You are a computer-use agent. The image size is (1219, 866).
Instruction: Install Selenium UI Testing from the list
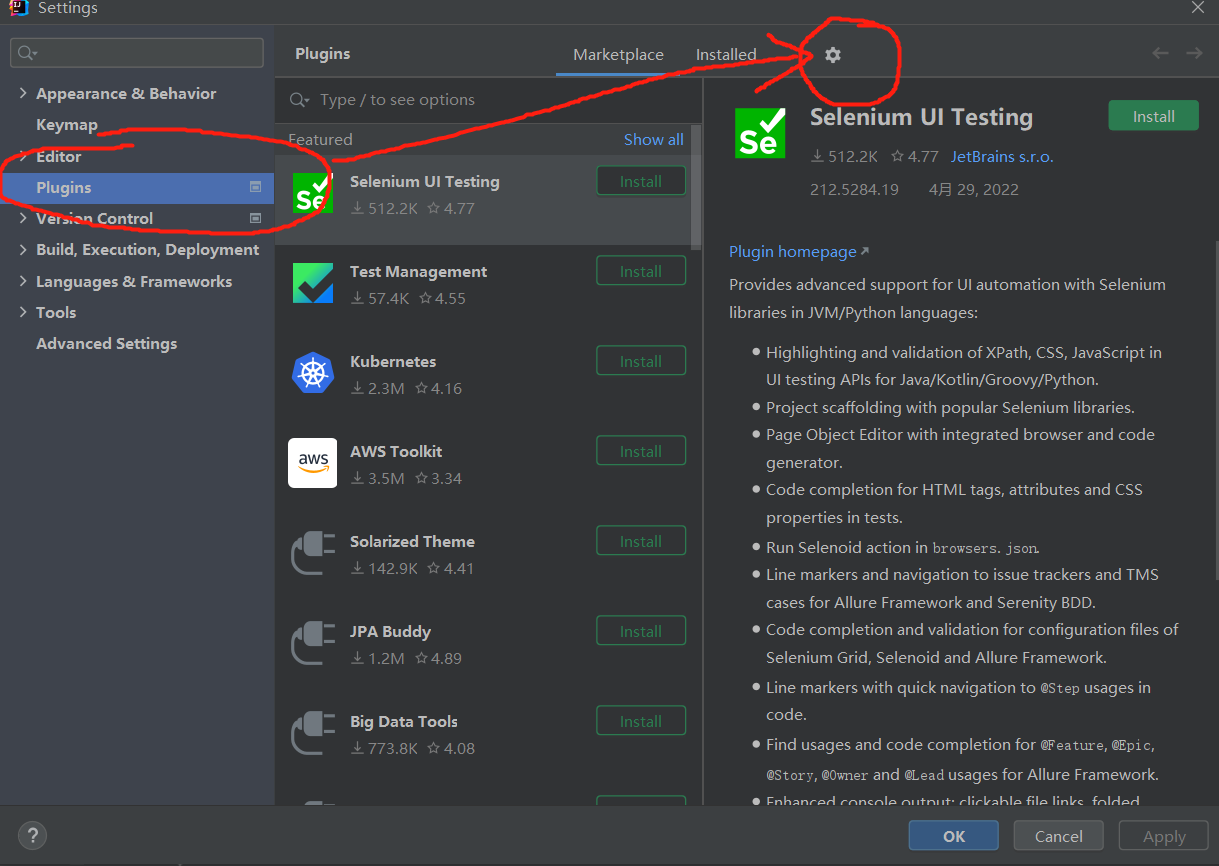[x=641, y=181]
